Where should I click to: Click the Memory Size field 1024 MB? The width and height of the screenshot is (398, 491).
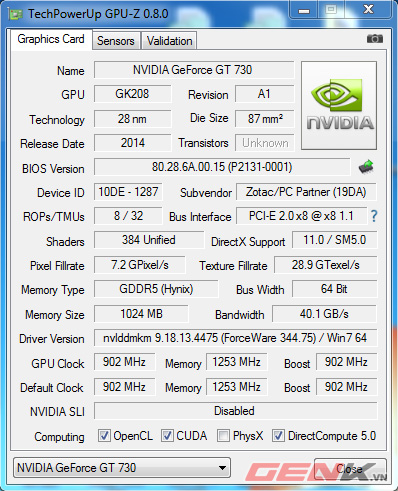click(x=141, y=314)
